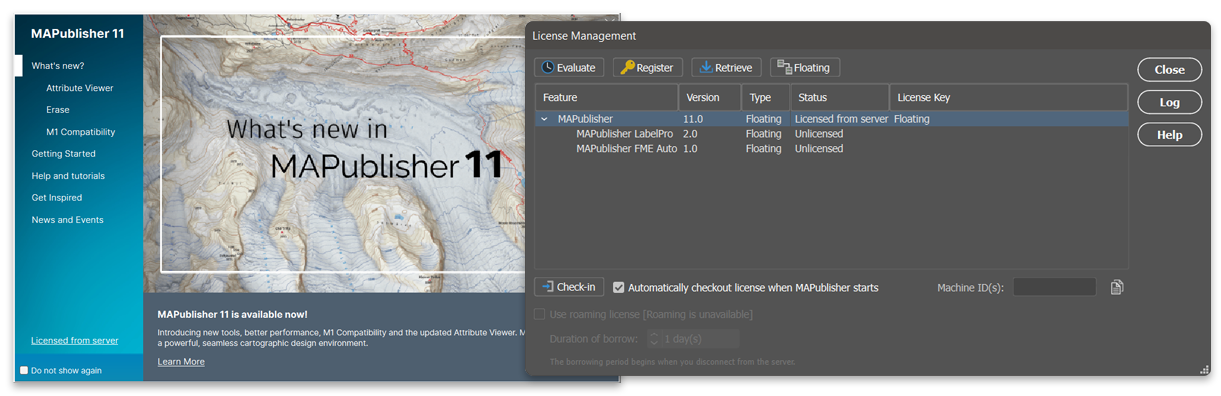Click the Evaluate button in License Management
The height and width of the screenshot is (396, 1221).
[x=568, y=68]
